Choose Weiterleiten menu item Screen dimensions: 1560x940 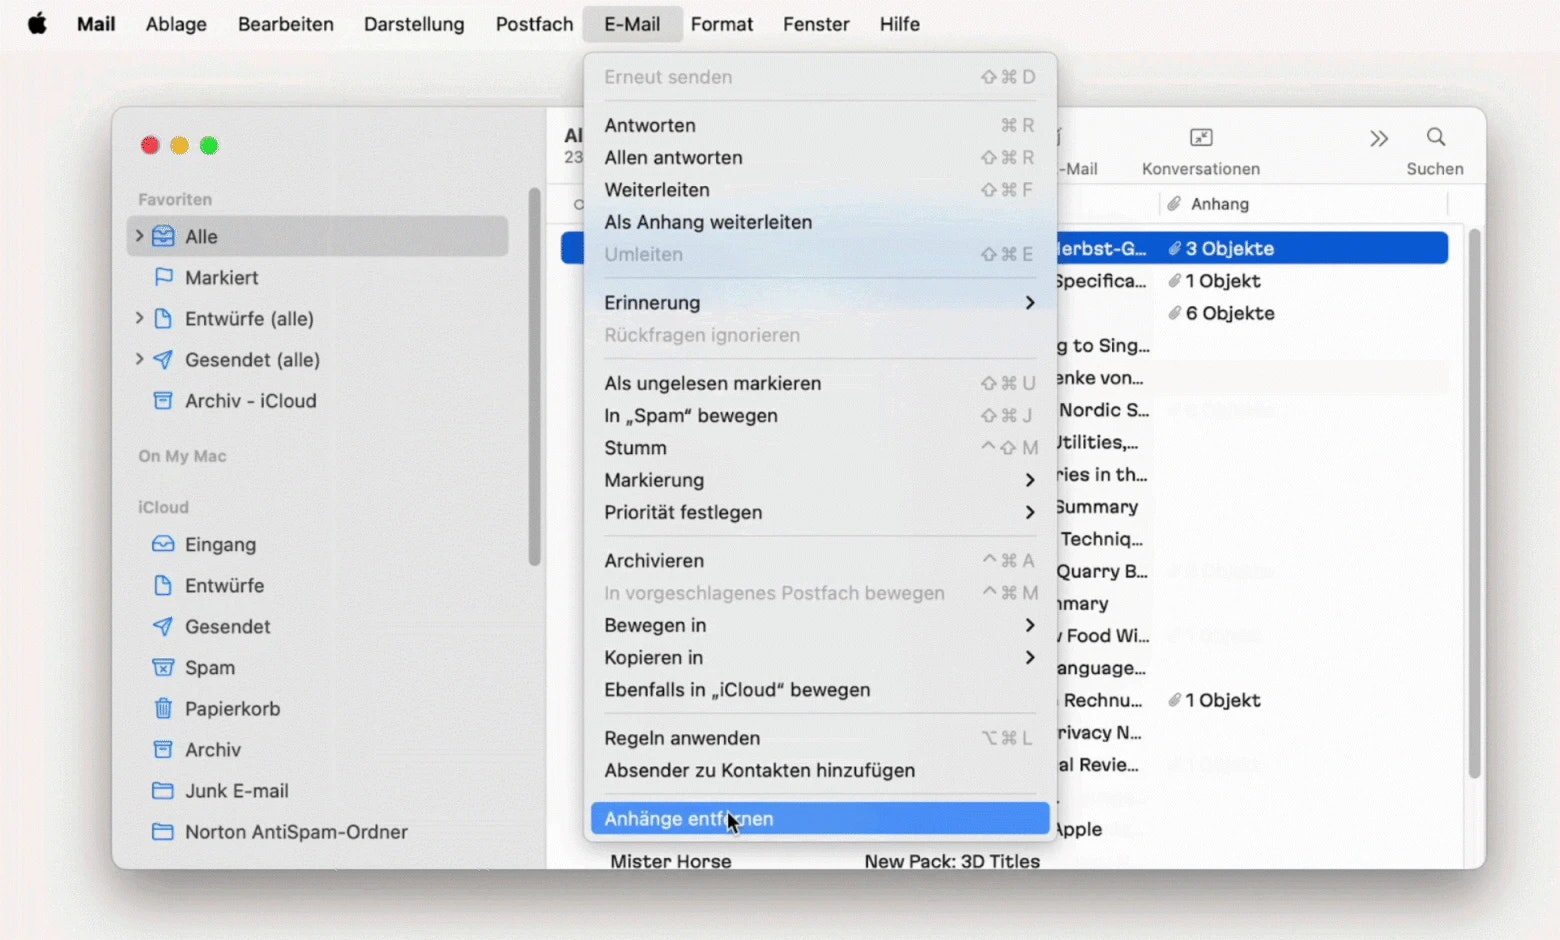click(820, 190)
